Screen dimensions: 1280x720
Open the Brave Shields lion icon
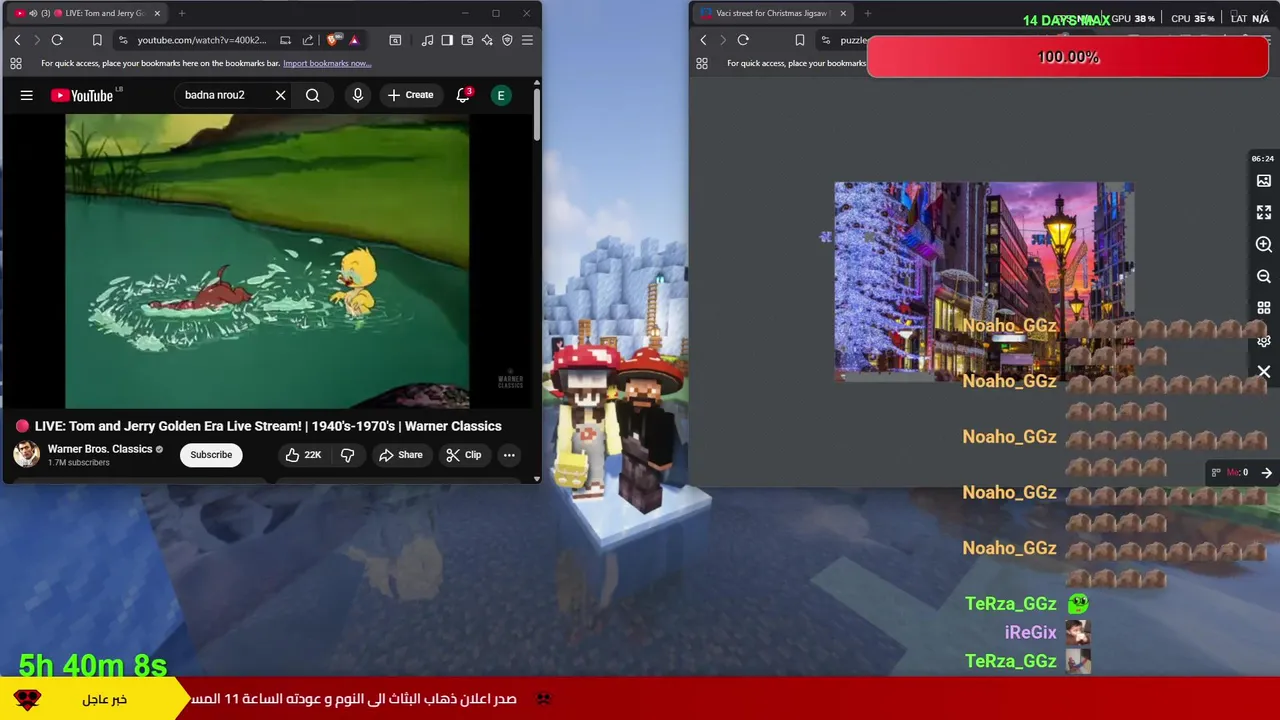pyautogui.click(x=333, y=40)
